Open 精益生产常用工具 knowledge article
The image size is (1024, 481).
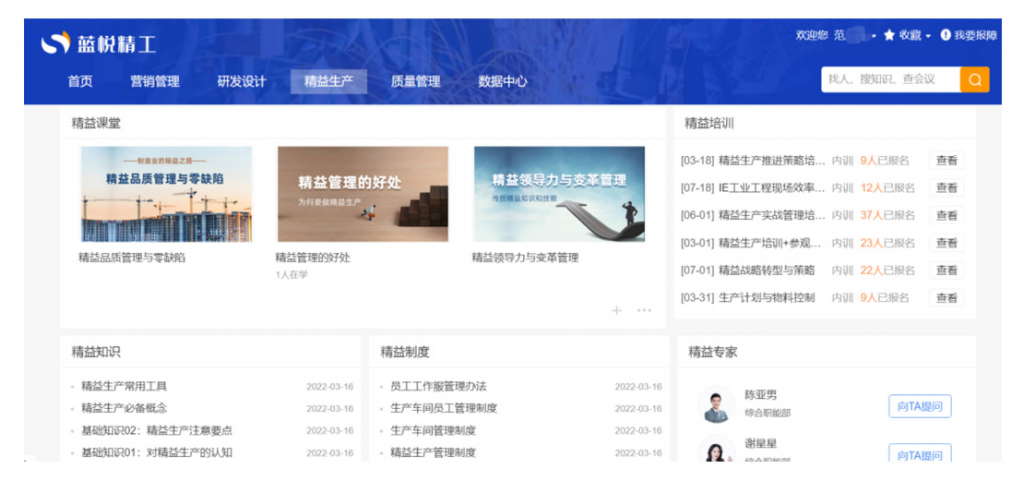[x=124, y=386]
